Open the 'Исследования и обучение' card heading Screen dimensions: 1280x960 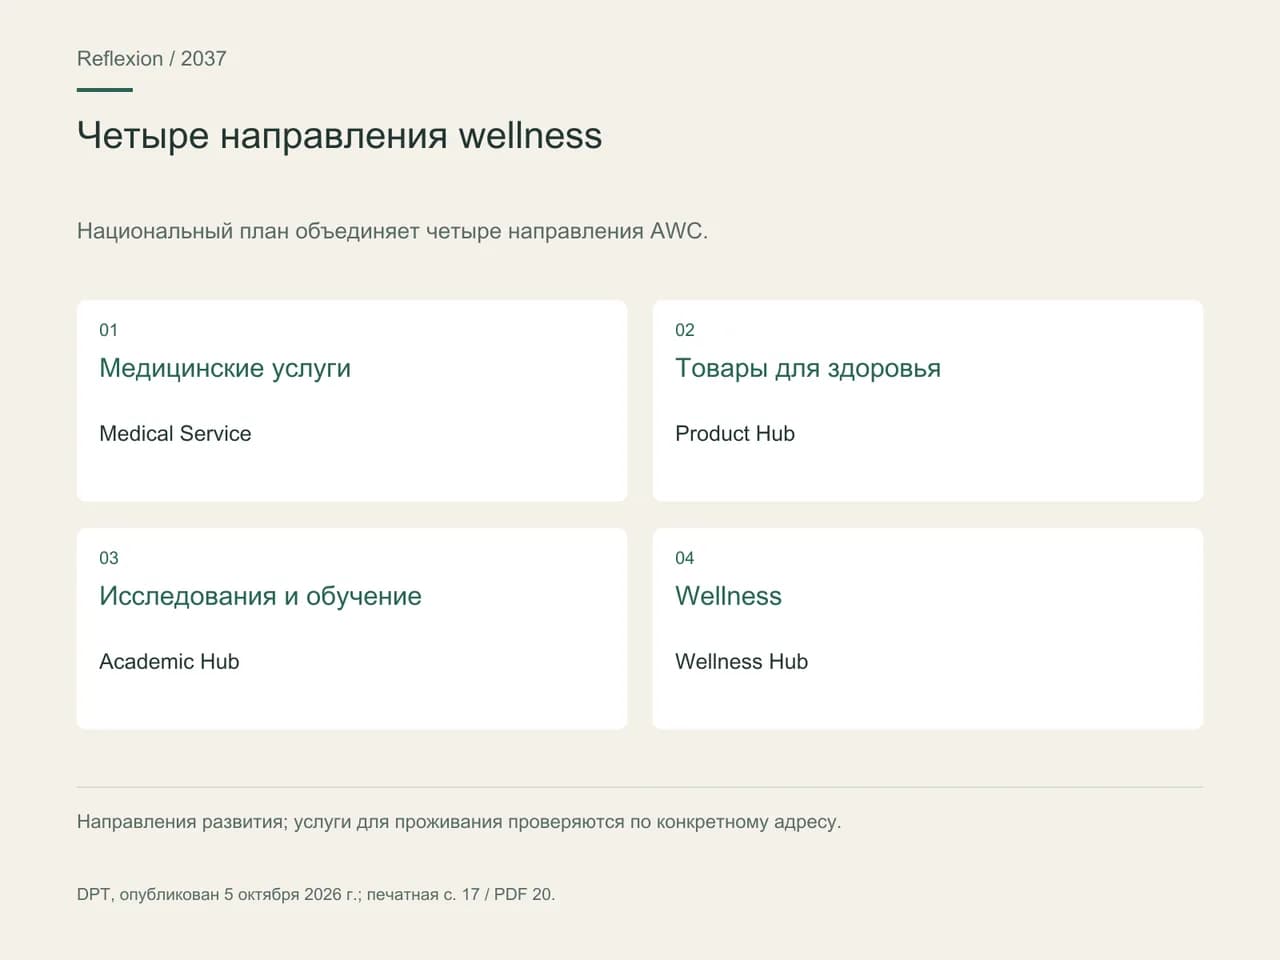260,597
